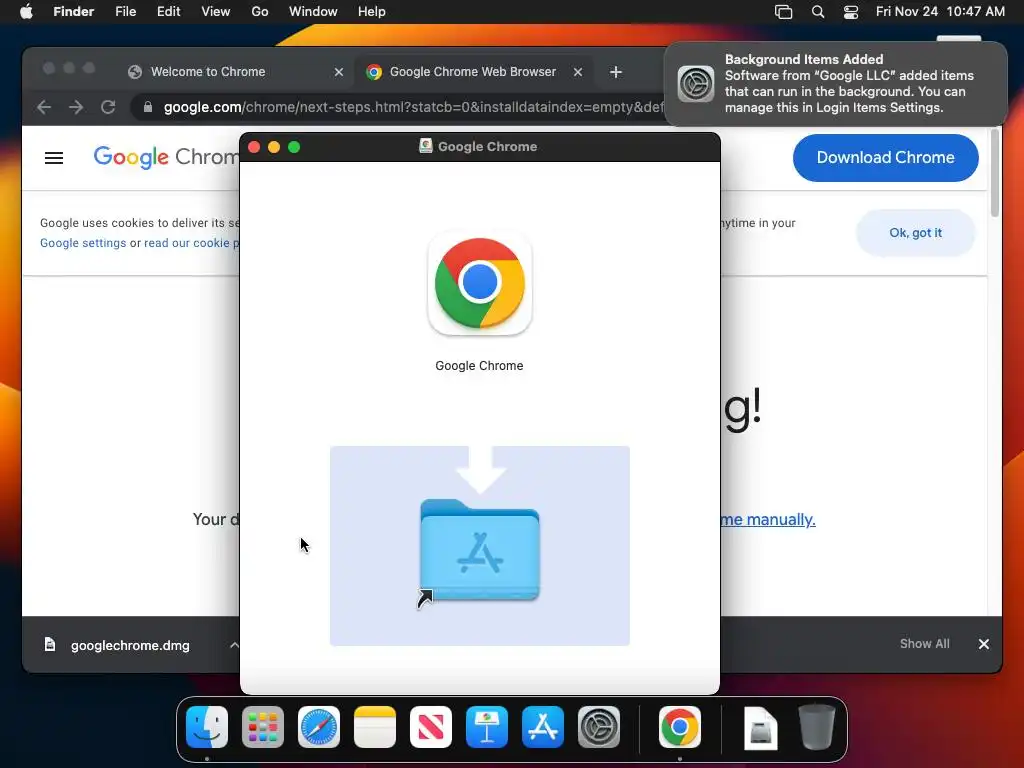Click the Chrome page vertical scrollbar
The image size is (1024, 768).
point(995,173)
